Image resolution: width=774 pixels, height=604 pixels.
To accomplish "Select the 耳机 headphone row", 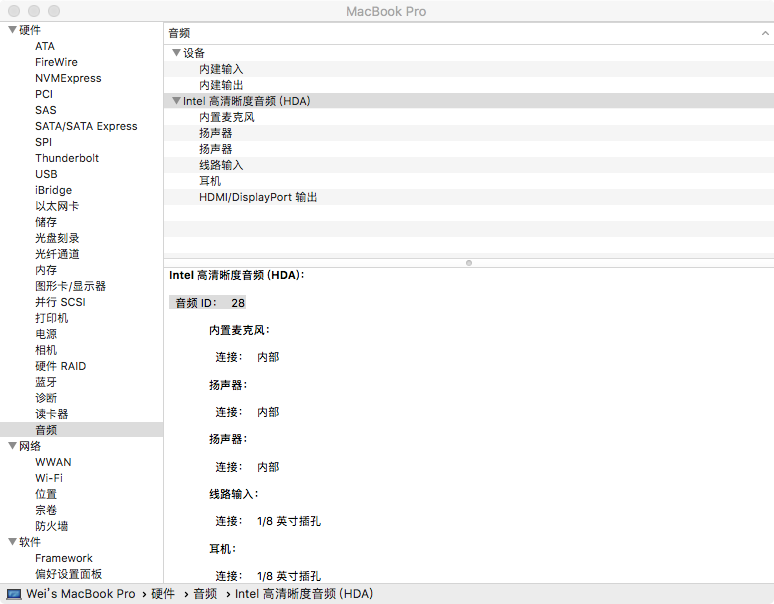I will point(210,181).
